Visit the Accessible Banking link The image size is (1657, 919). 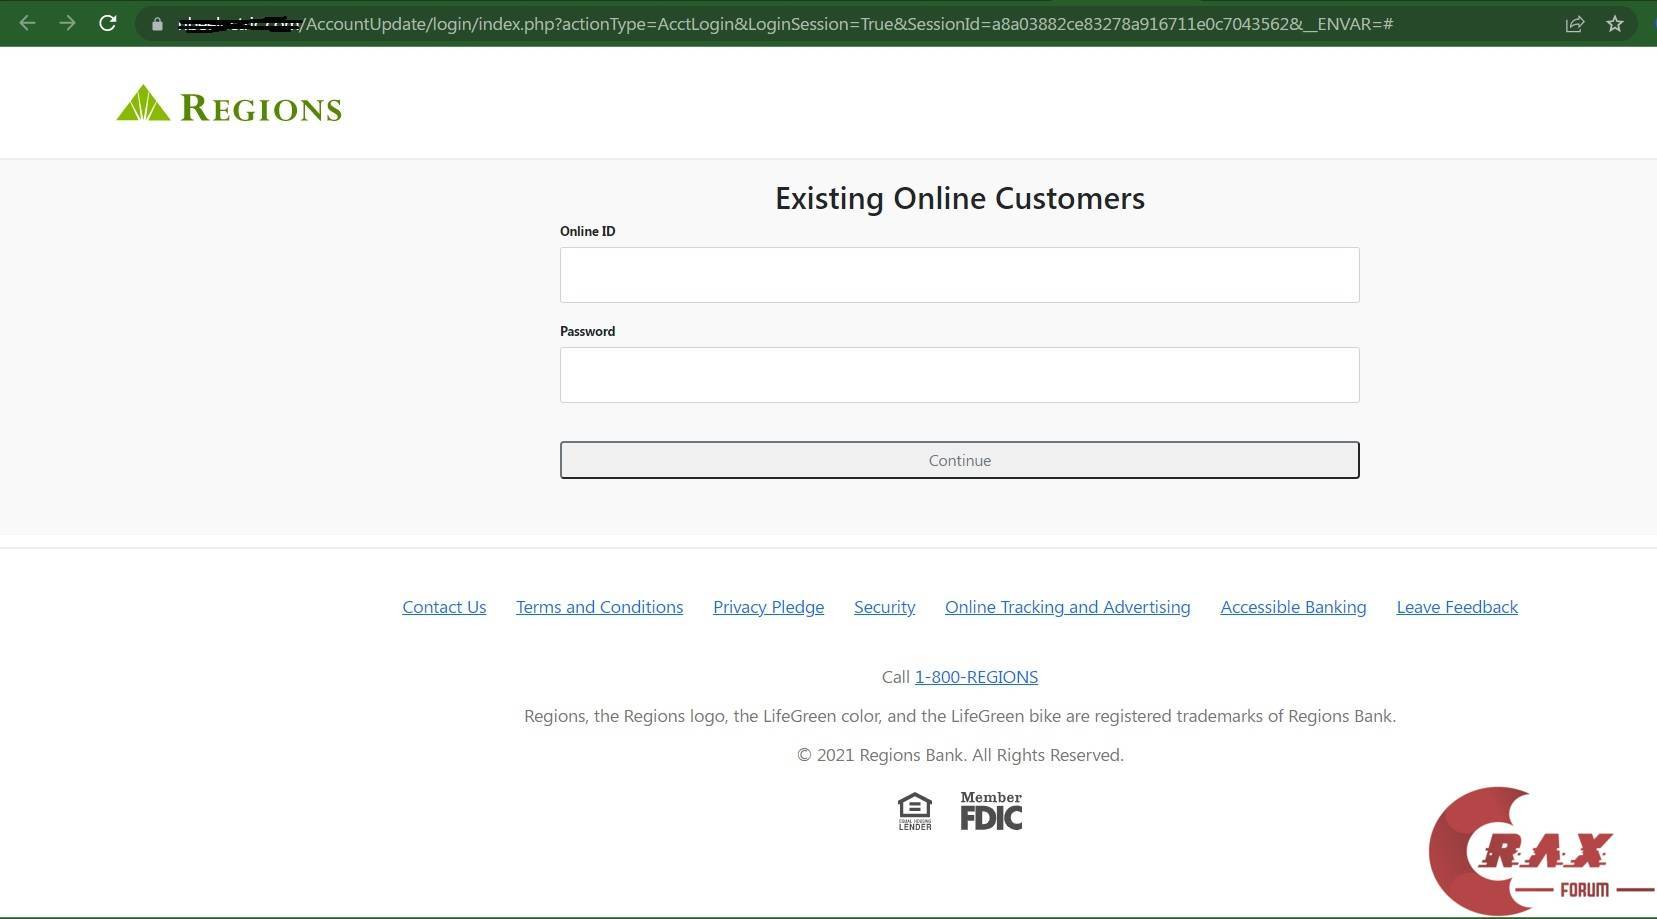[1293, 607]
